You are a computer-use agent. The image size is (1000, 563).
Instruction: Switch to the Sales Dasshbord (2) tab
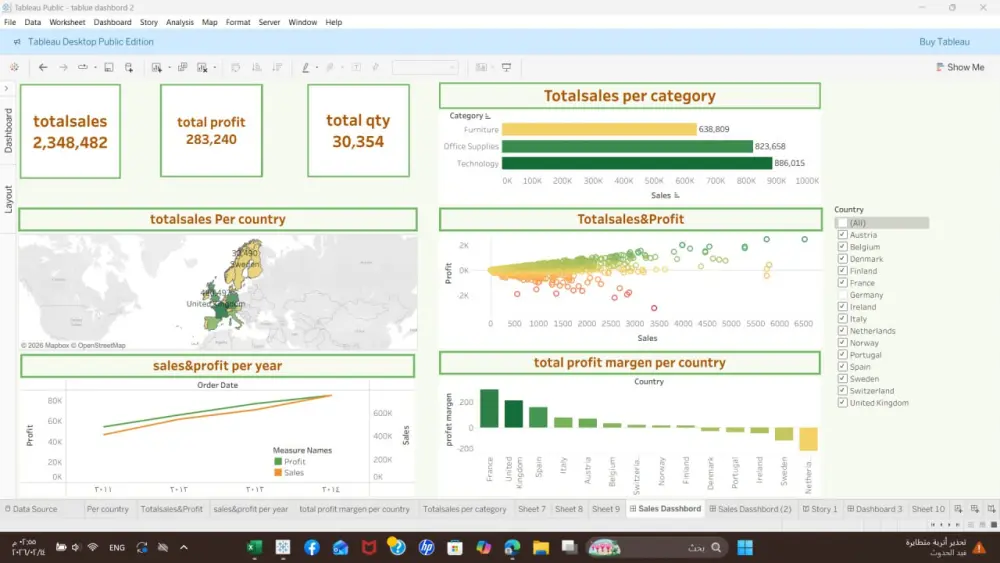pyautogui.click(x=749, y=509)
